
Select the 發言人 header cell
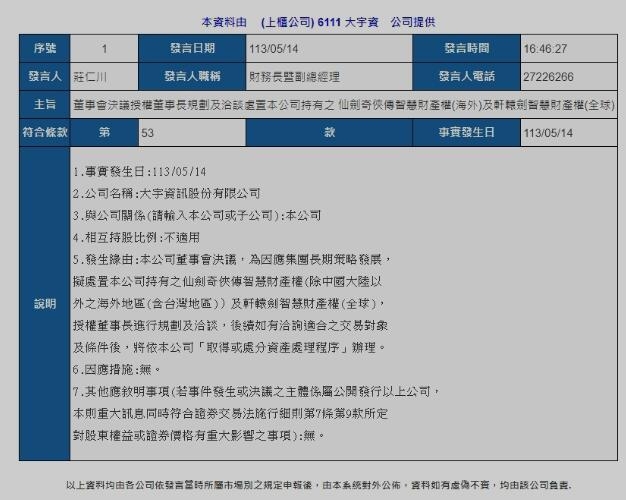pos(45,76)
